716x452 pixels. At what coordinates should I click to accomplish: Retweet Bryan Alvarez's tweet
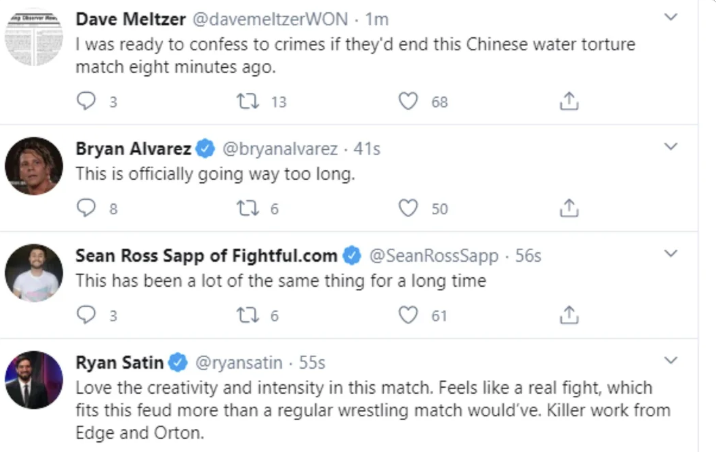(x=246, y=208)
